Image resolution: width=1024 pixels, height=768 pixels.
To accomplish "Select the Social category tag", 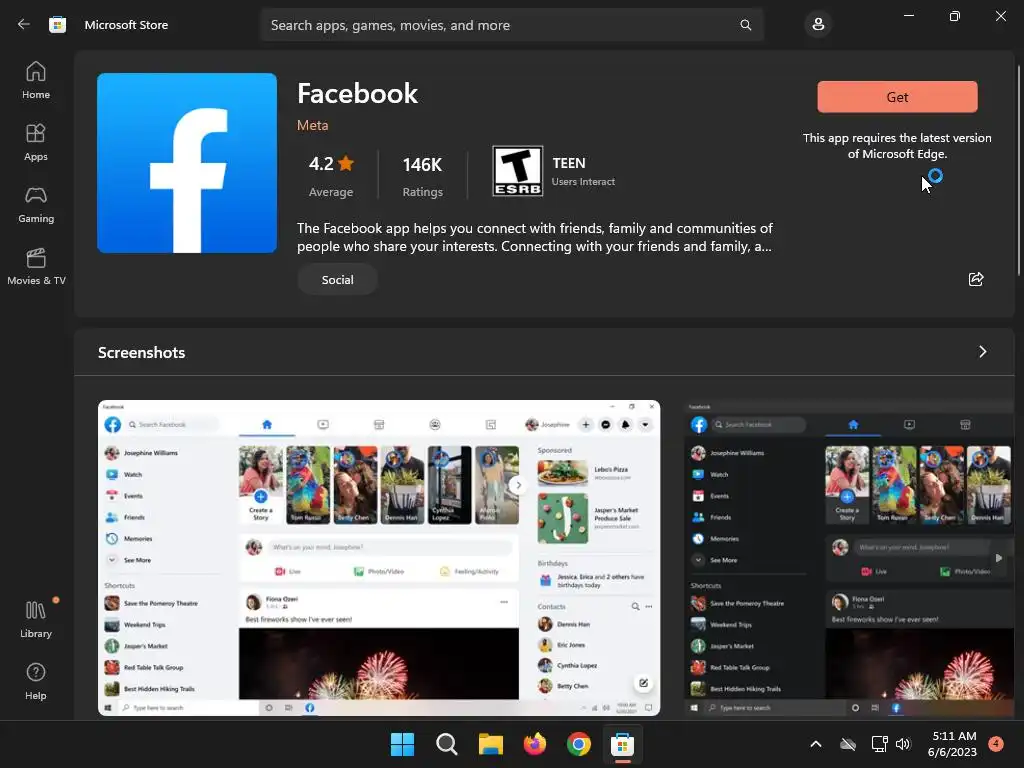I will [337, 280].
